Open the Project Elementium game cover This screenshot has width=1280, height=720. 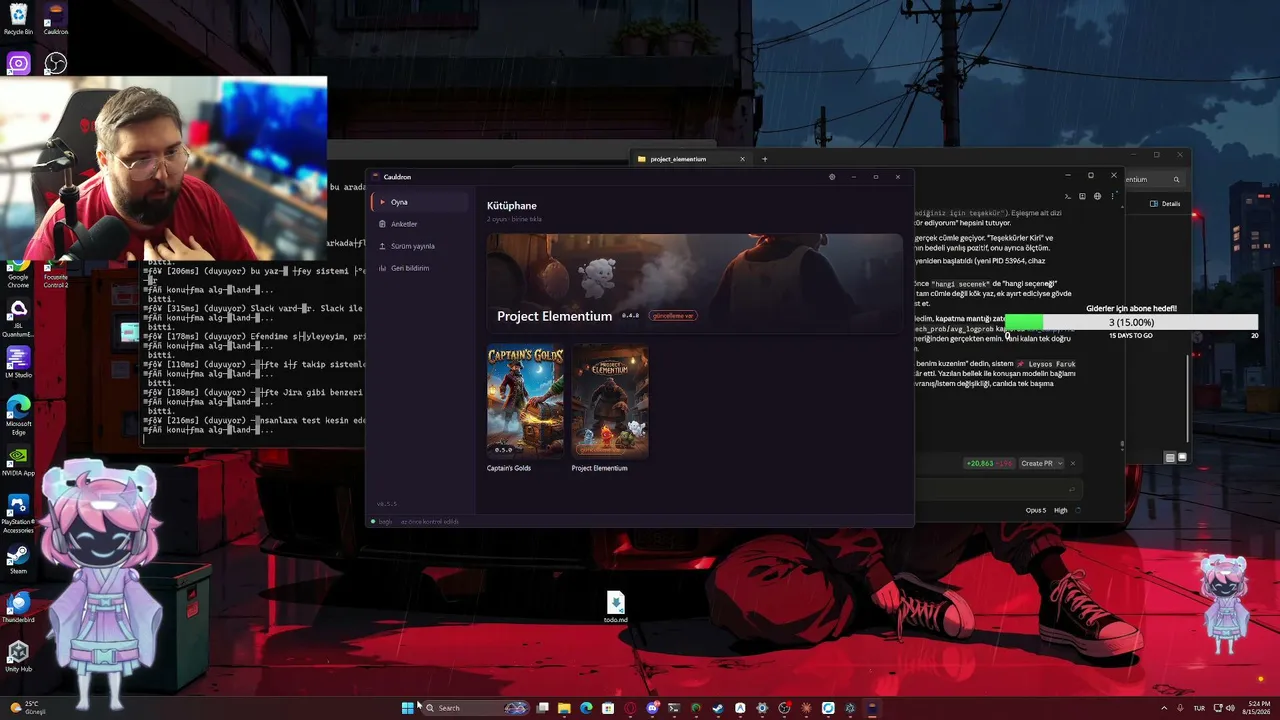click(610, 402)
